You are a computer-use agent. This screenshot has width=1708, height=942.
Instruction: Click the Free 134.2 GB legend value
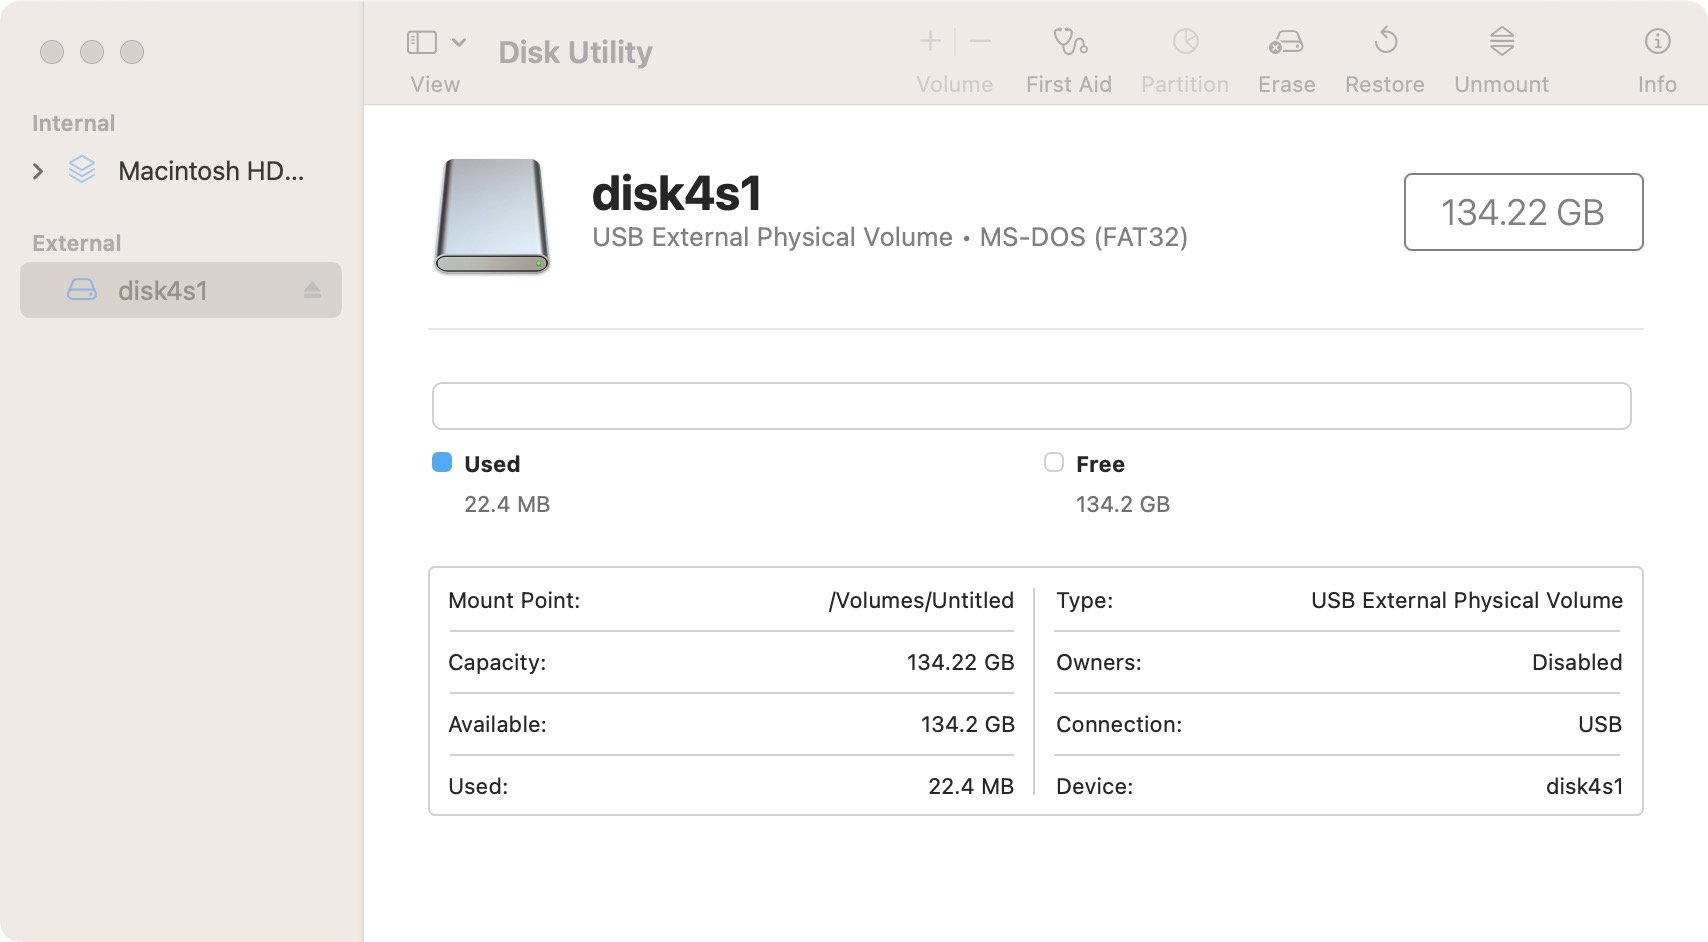pos(1123,504)
